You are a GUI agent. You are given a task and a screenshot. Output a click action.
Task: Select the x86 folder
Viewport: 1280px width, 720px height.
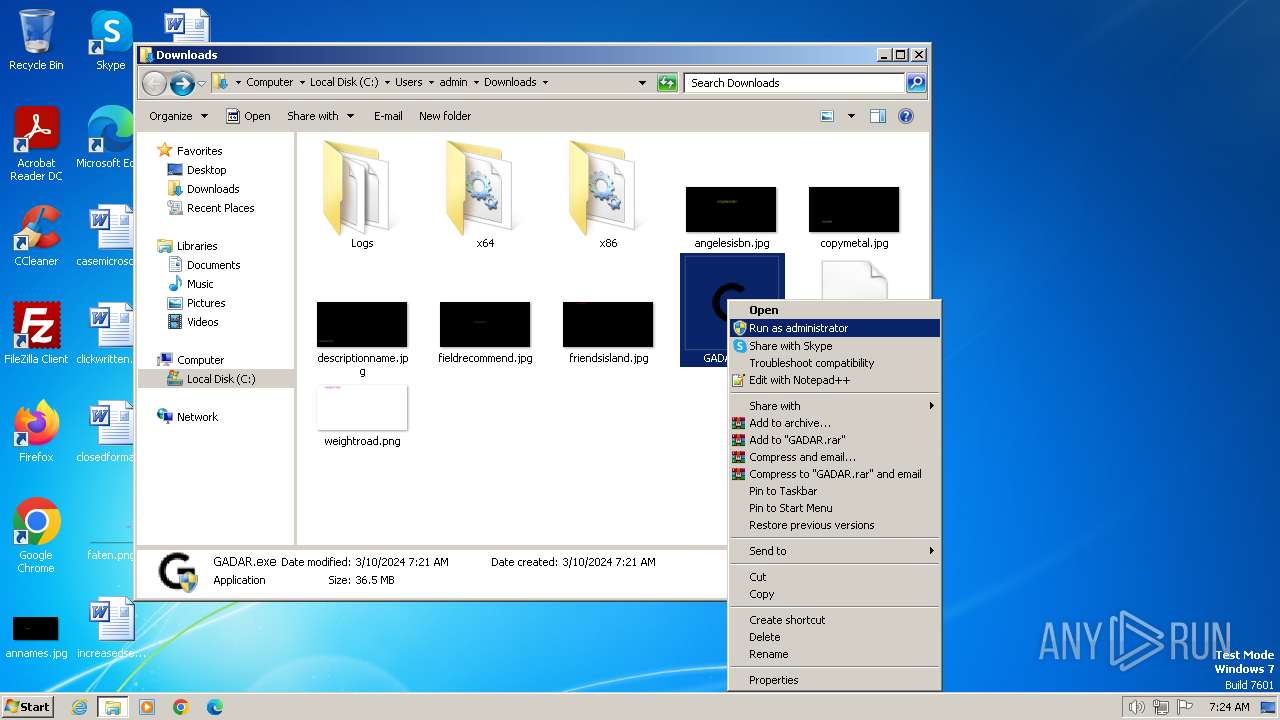pos(608,194)
